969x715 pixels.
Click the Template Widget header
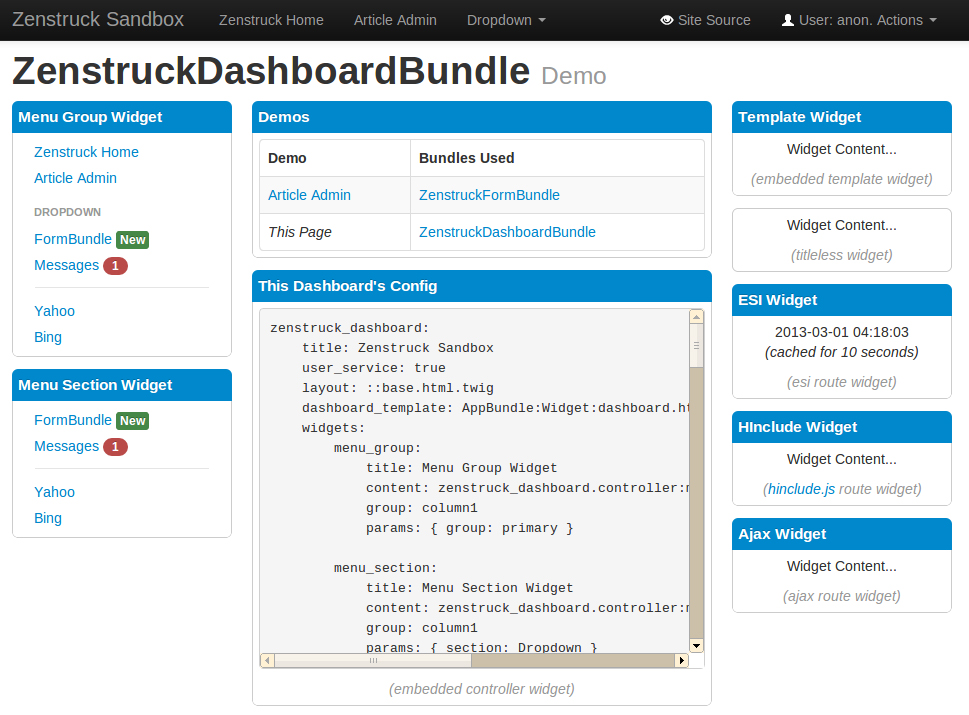point(842,117)
